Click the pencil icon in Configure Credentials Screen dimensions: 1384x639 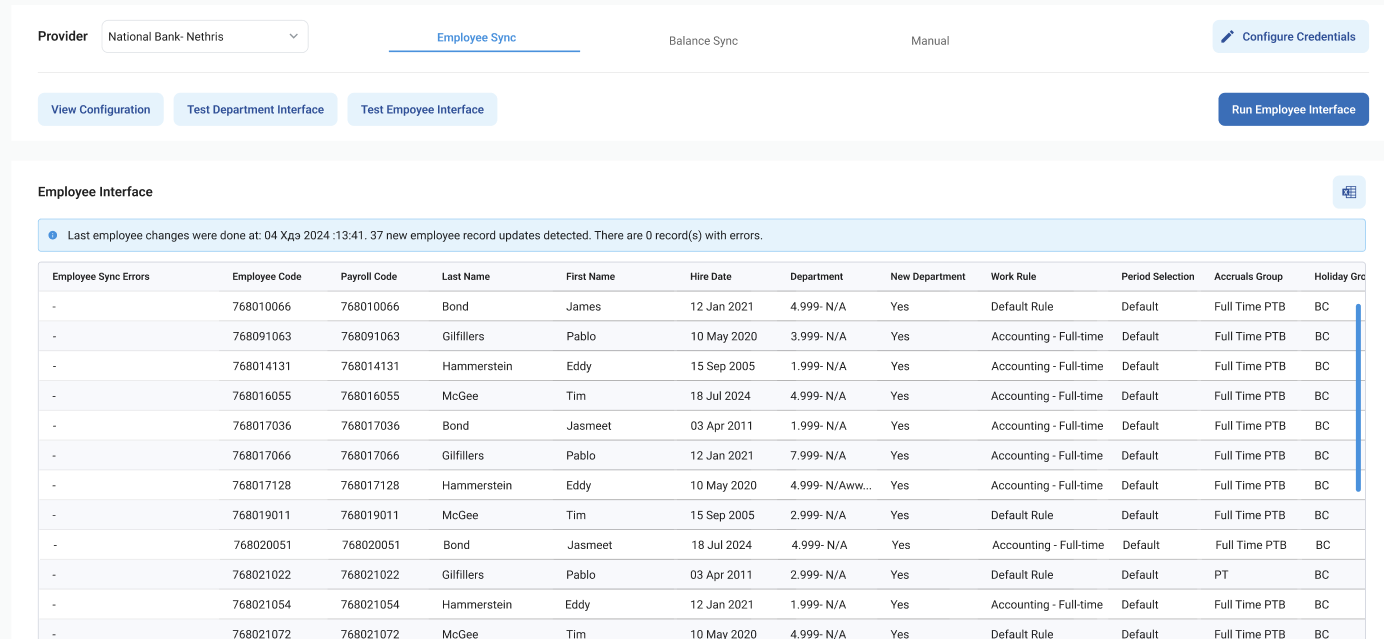[1227, 37]
